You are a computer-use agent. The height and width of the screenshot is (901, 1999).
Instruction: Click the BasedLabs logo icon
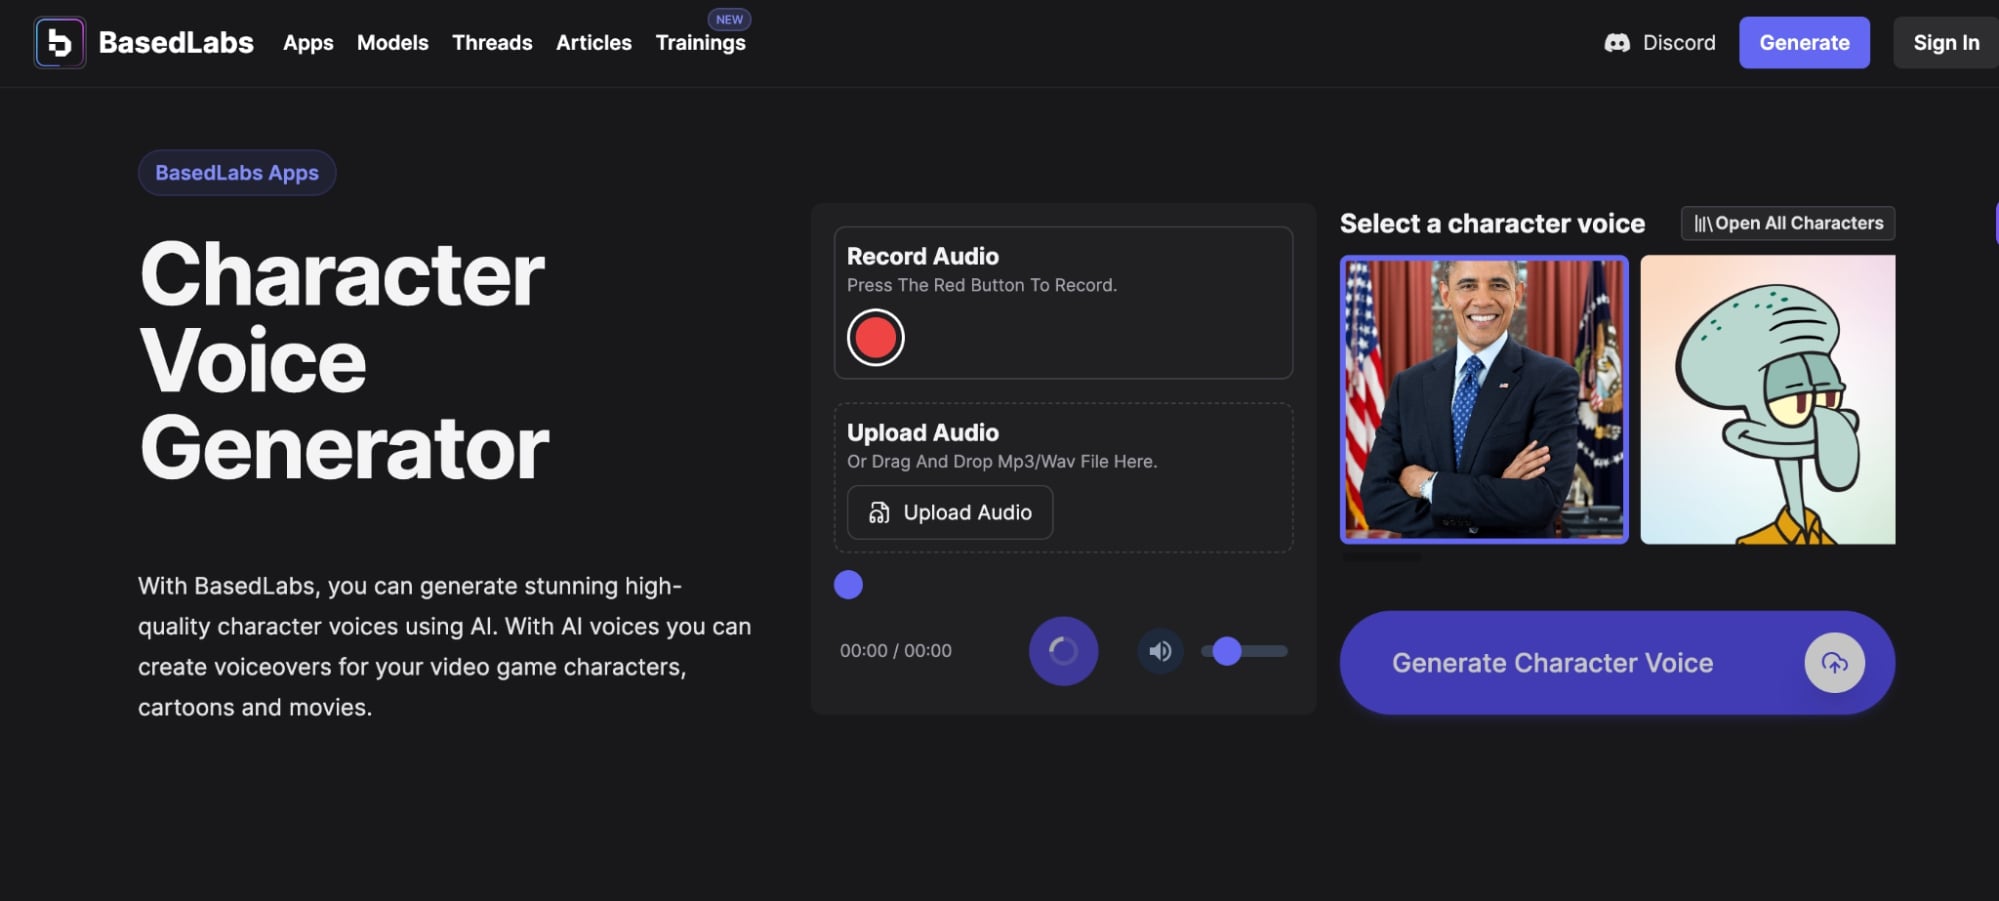pos(60,43)
